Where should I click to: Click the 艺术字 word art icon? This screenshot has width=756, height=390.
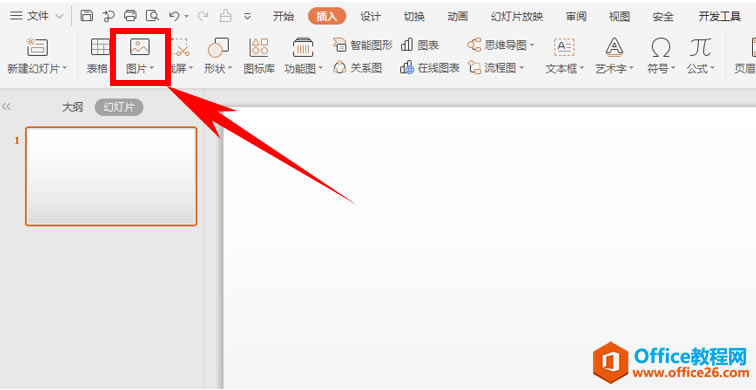tap(614, 47)
